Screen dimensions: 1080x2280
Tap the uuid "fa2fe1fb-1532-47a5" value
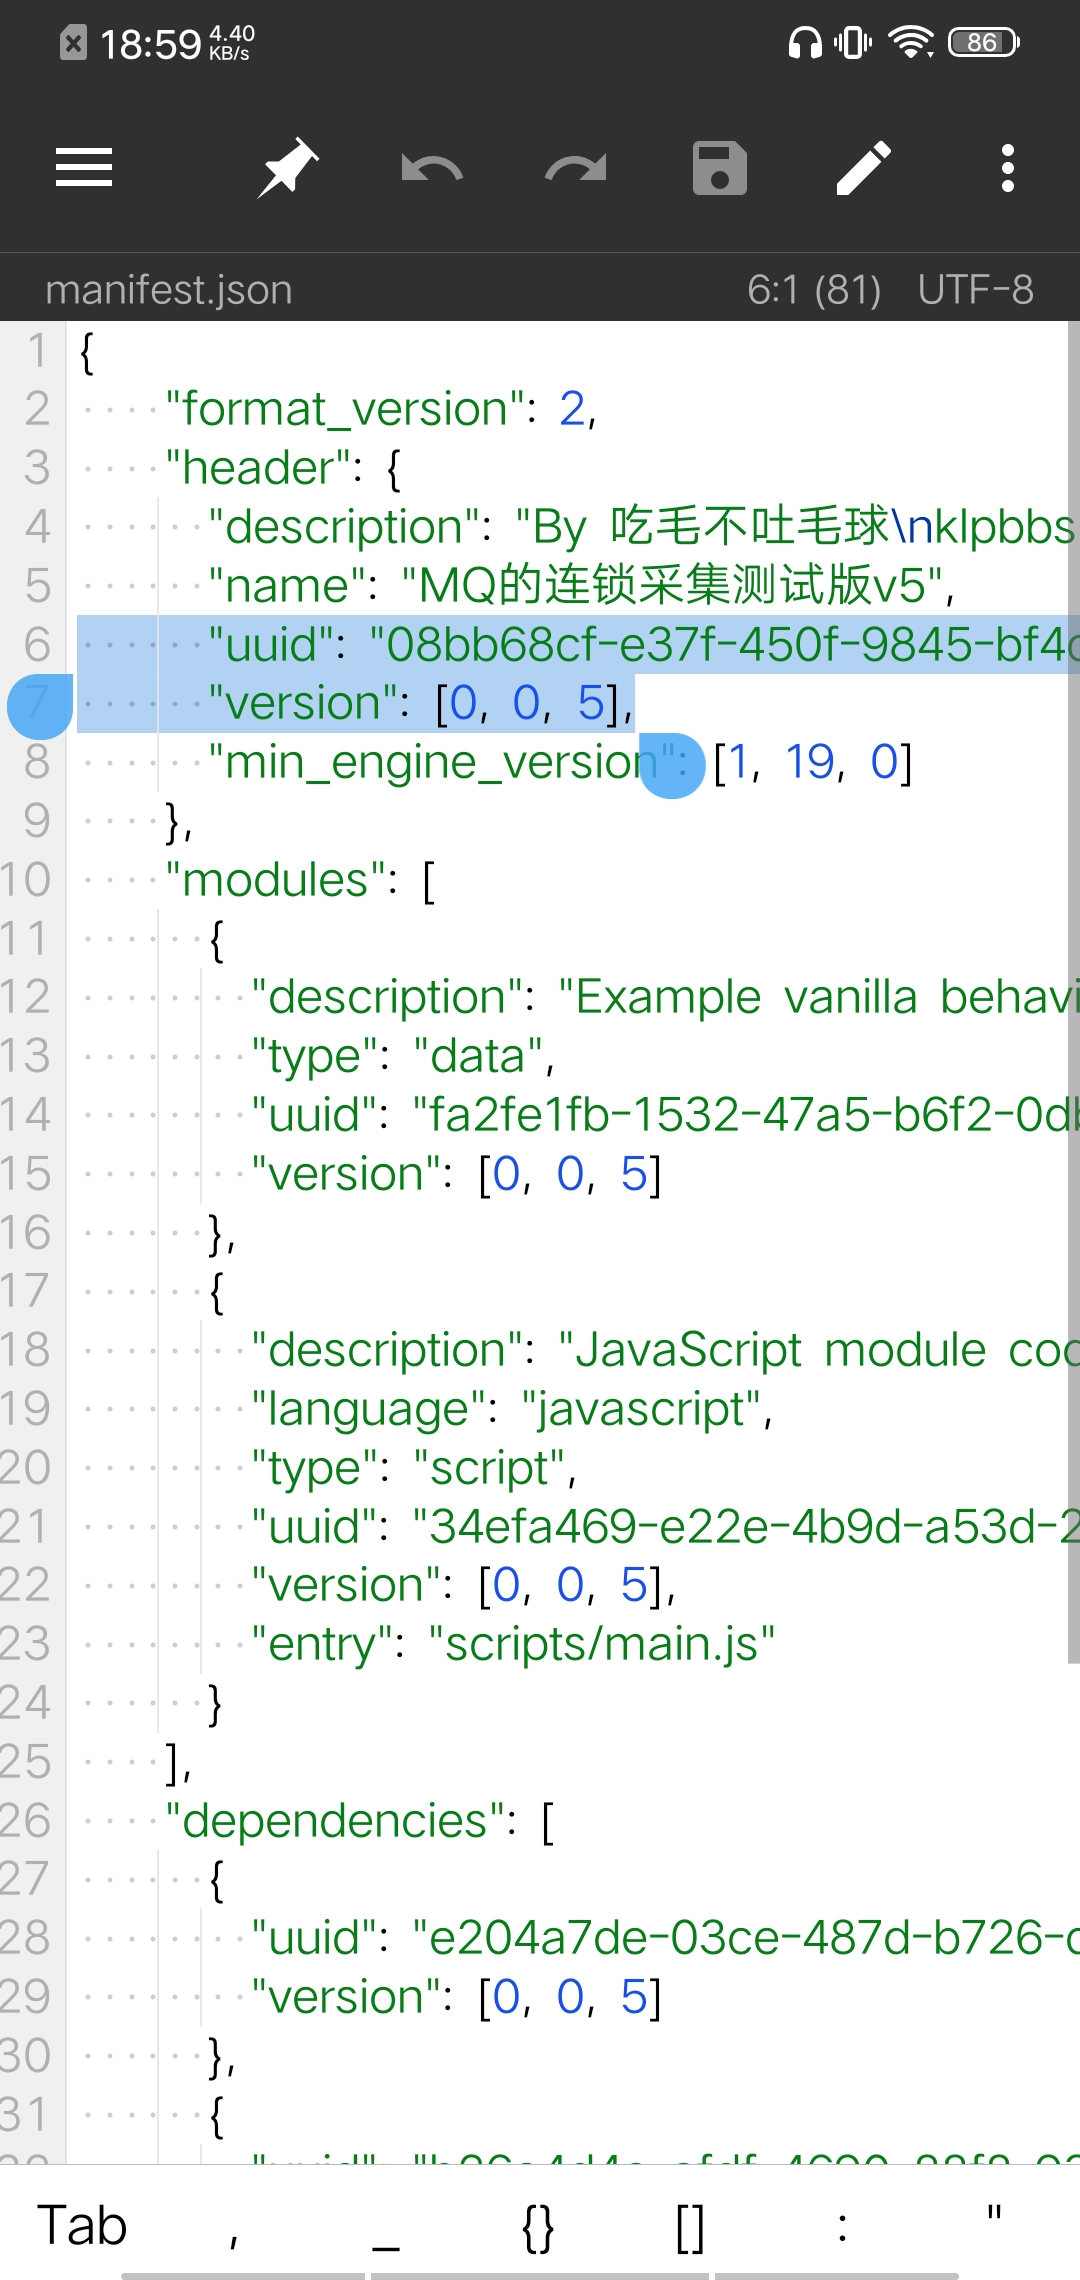746,1115
